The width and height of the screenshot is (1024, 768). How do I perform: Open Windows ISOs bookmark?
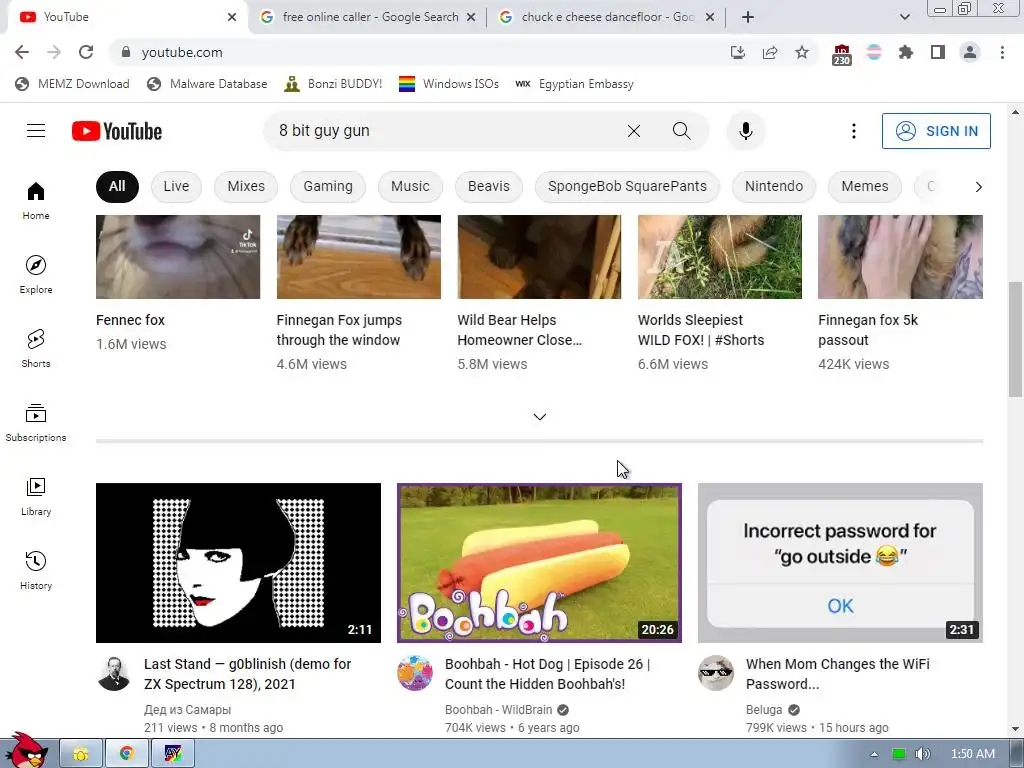(x=449, y=84)
